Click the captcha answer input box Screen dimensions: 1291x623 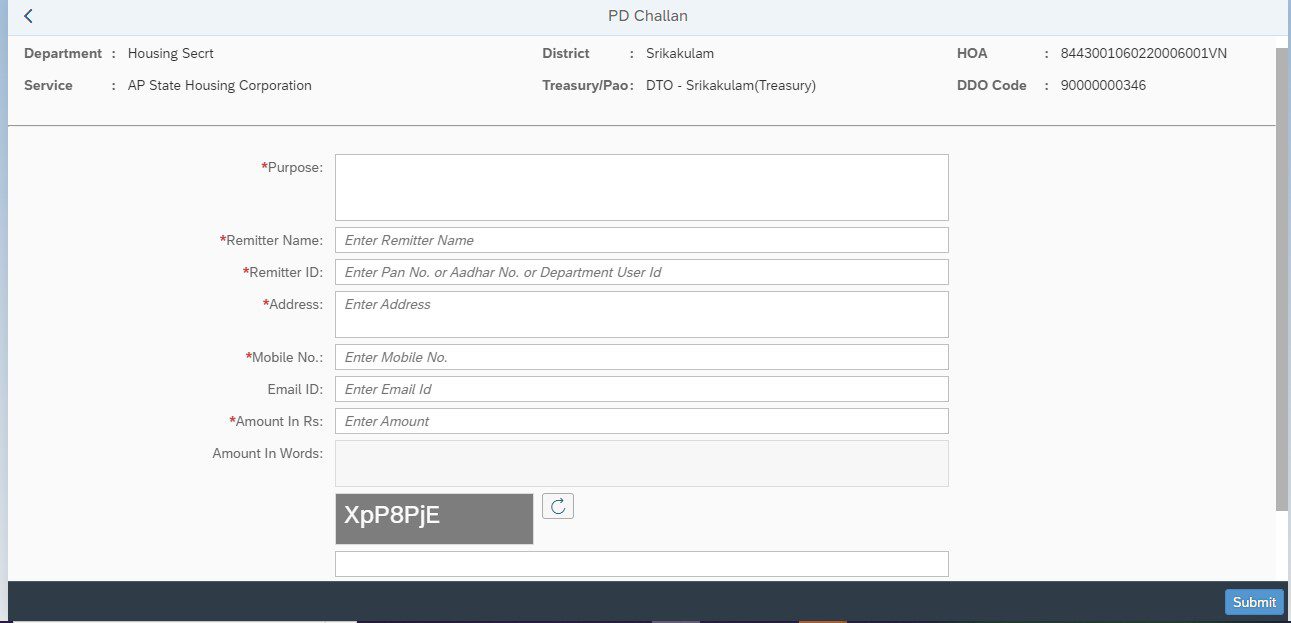tap(640, 563)
